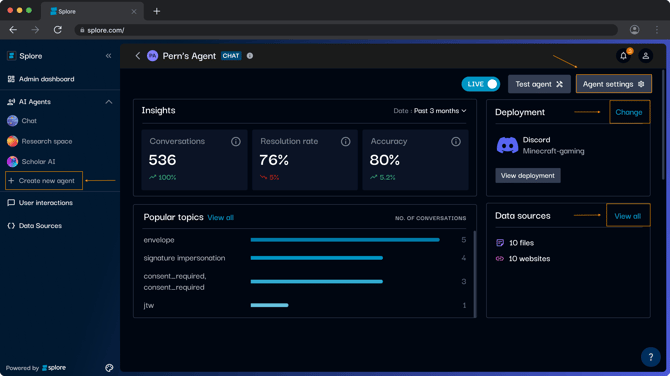Screen dimensions: 670x376
Task: Collapse the sidebar with double chevron
Action: 109,56
